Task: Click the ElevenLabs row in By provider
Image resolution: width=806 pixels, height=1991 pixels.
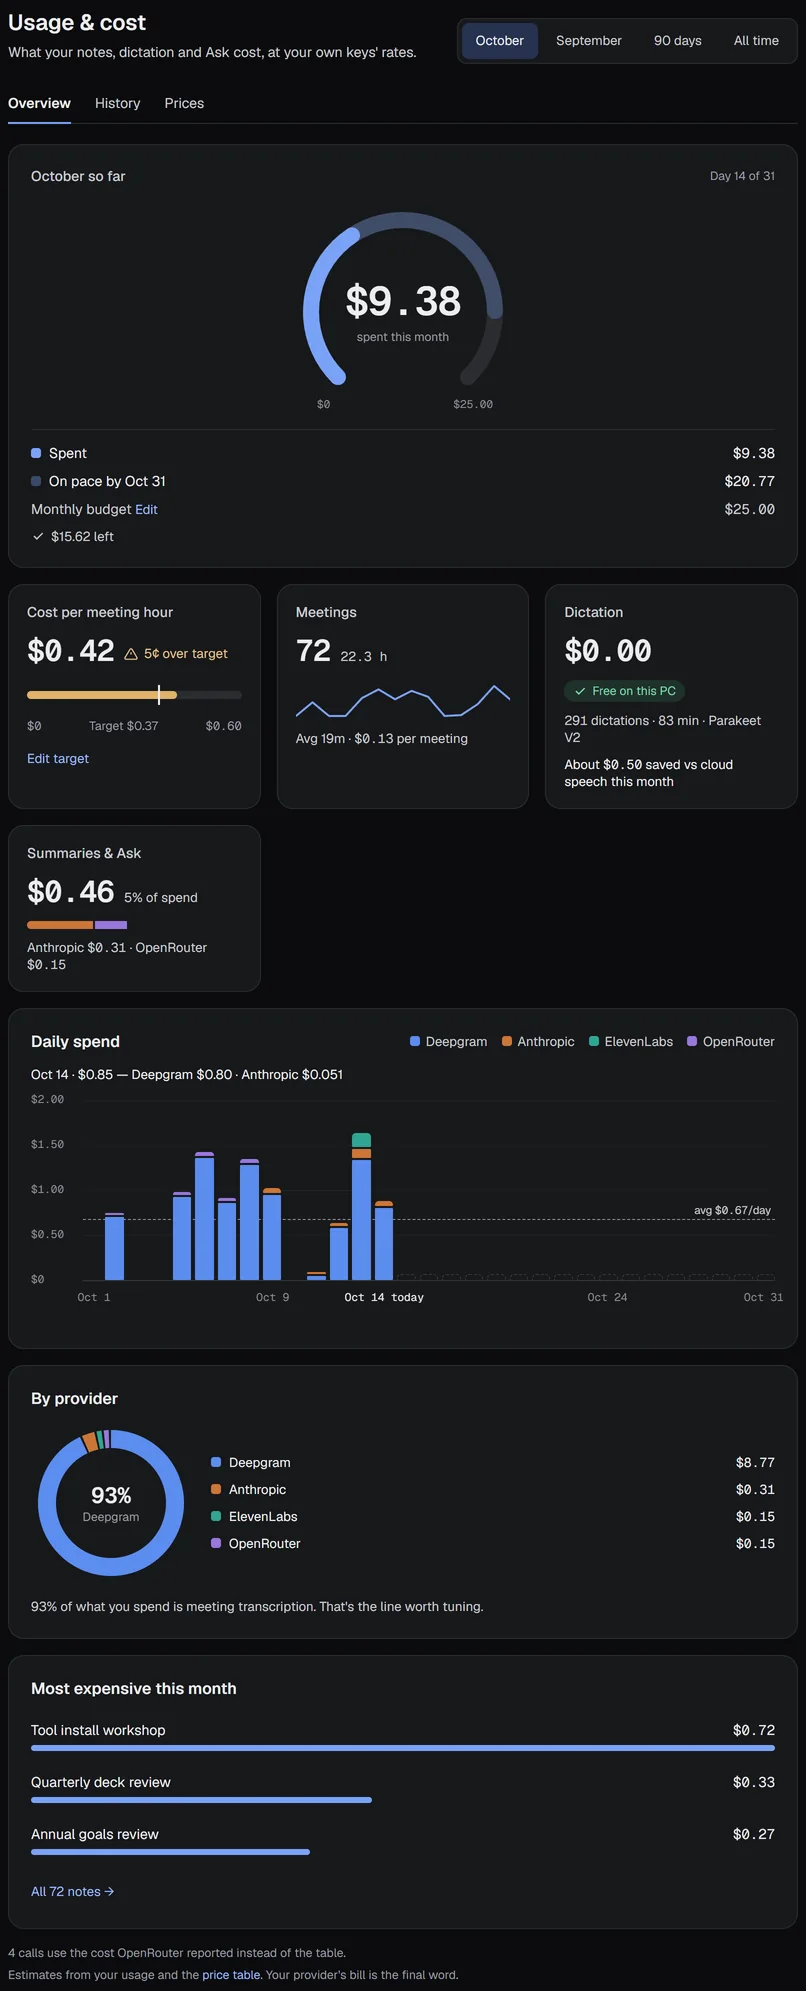Action: pyautogui.click(x=493, y=1516)
